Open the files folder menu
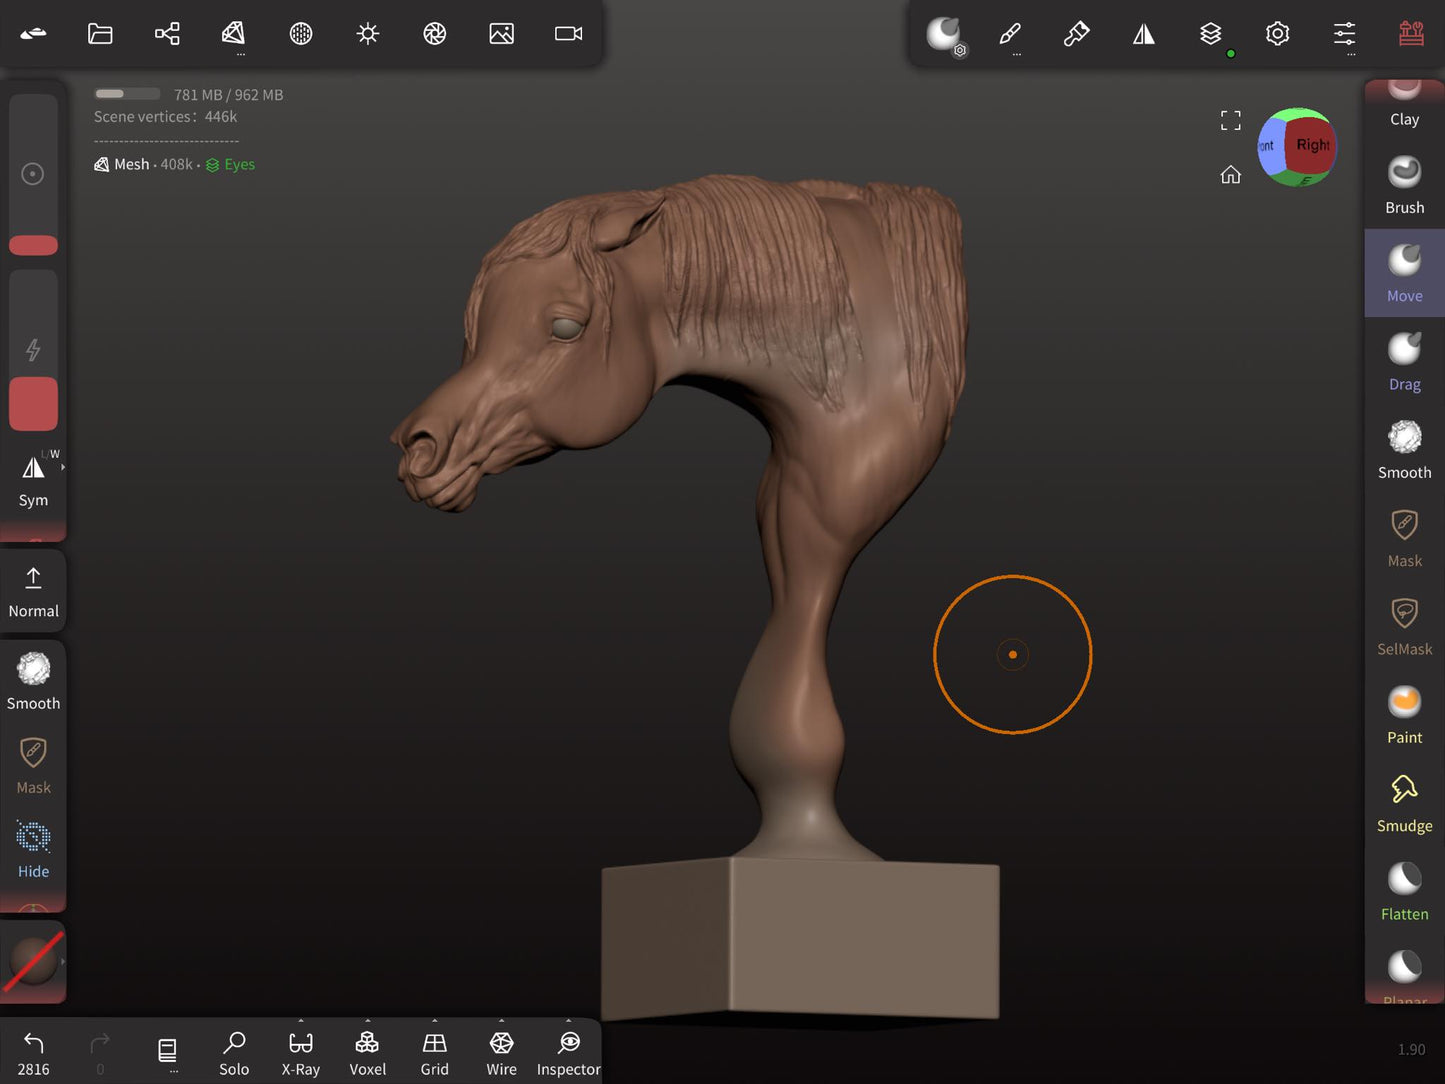1445x1084 pixels. (x=100, y=34)
